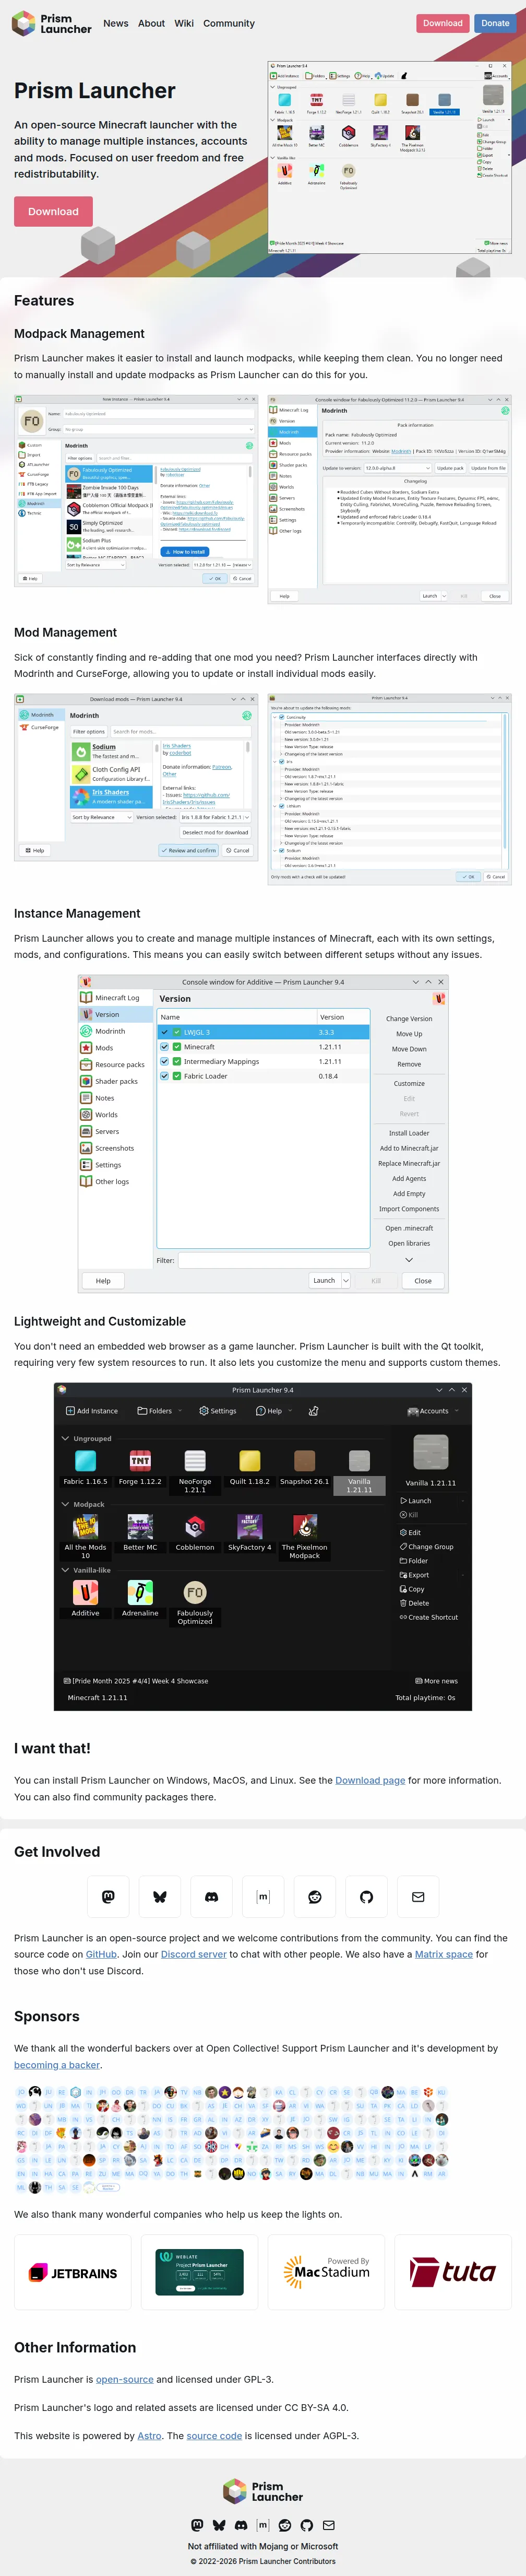
Task: Open the Reddit icon in Get Involved
Action: click(315, 1897)
